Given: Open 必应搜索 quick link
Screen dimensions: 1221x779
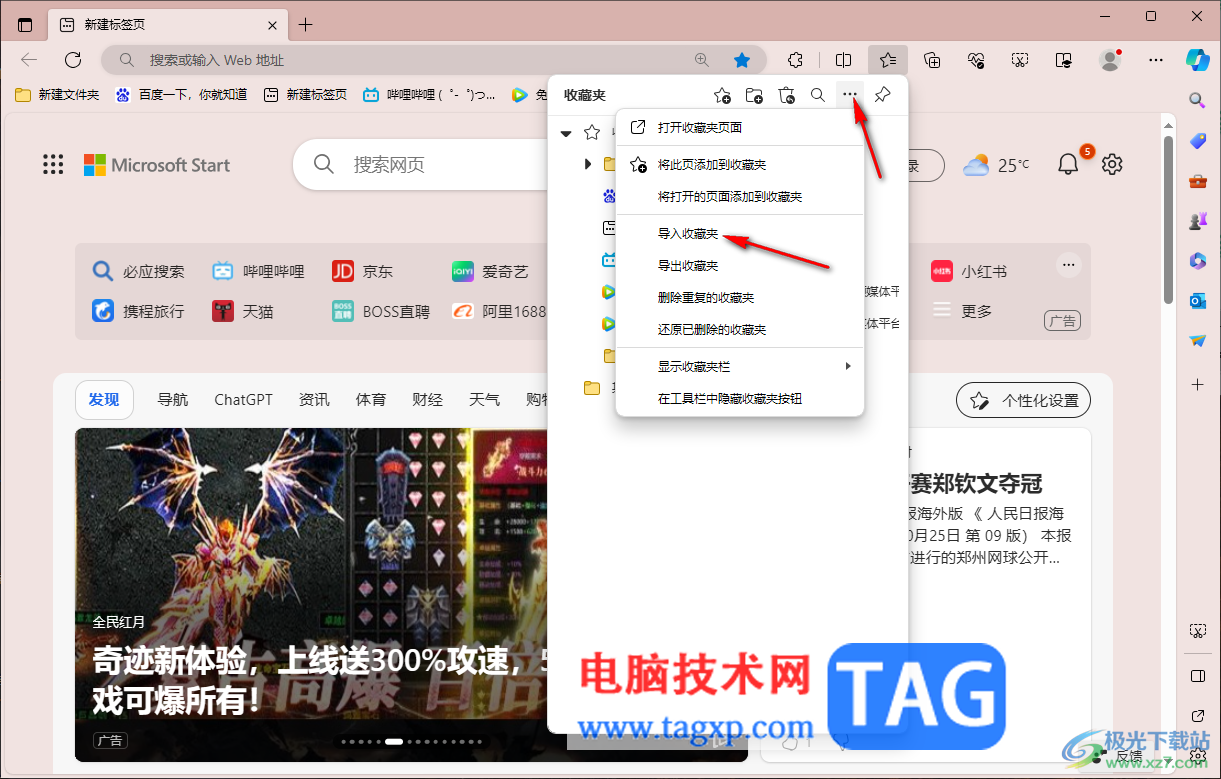Looking at the screenshot, I should pyautogui.click(x=139, y=271).
